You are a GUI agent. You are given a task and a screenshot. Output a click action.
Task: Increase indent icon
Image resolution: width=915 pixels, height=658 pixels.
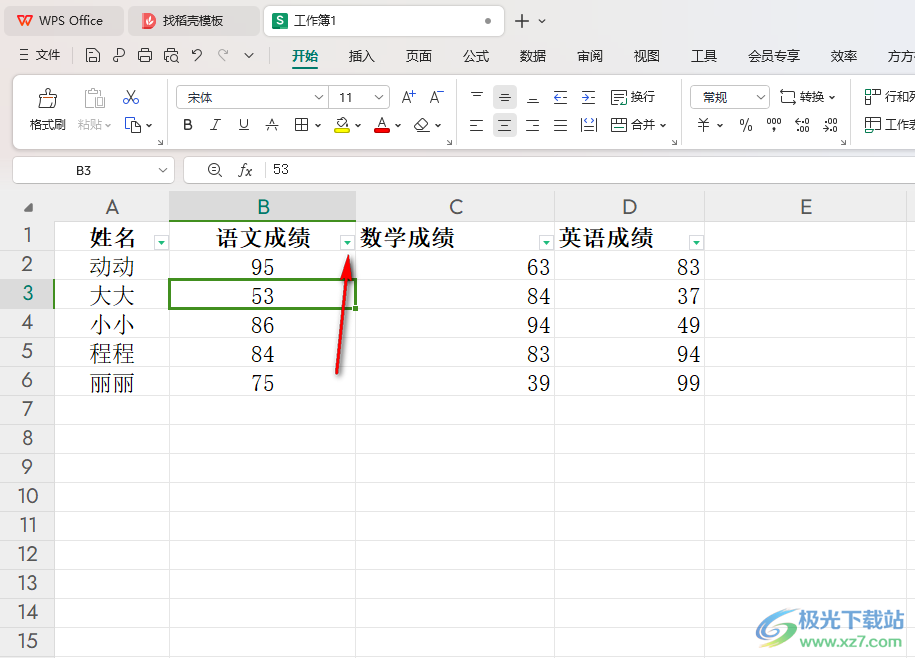click(589, 97)
